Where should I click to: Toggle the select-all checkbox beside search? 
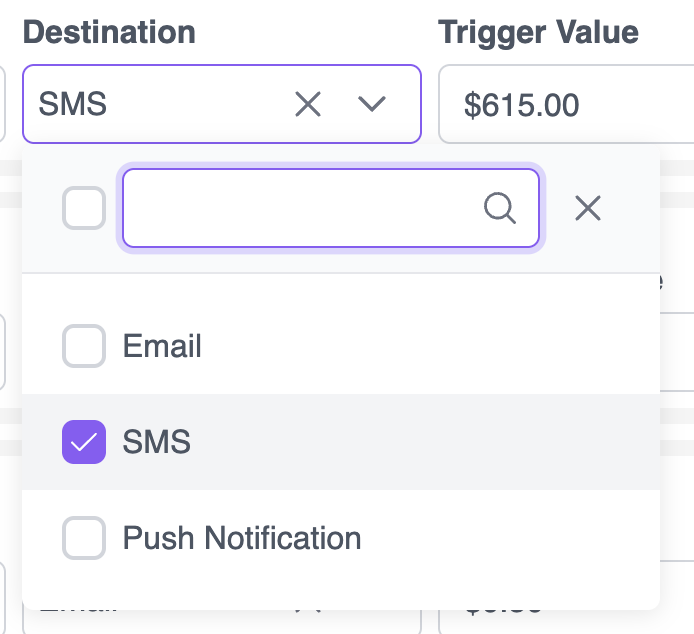84,208
